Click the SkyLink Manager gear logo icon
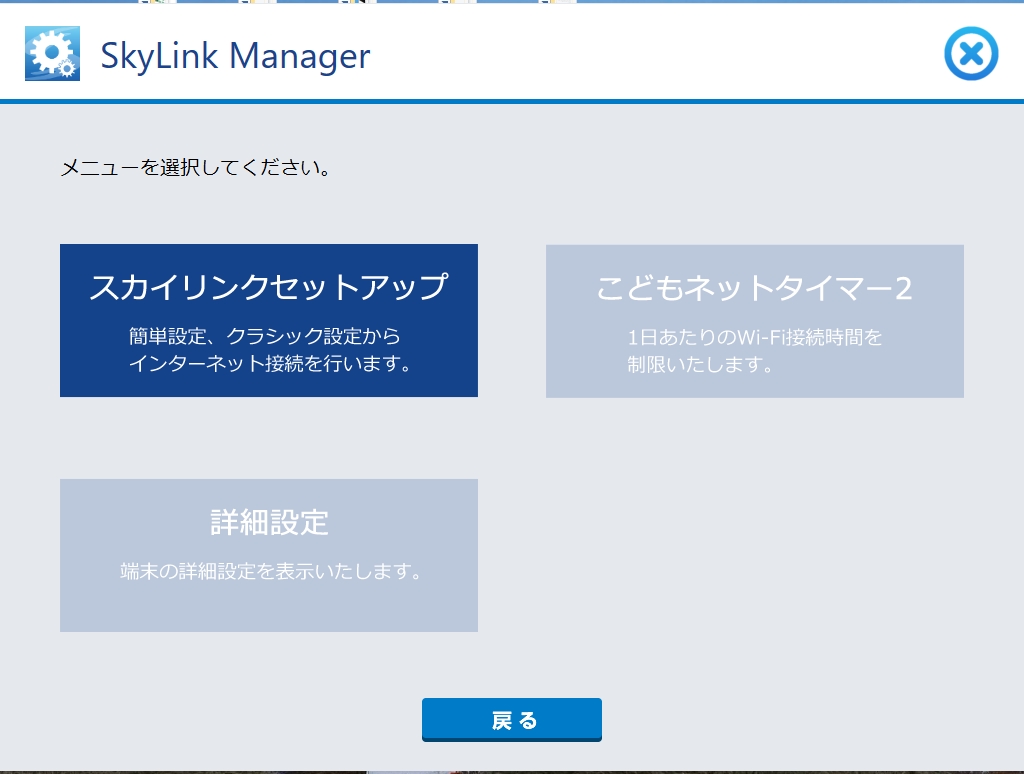This screenshot has height=774, width=1024. point(51,54)
